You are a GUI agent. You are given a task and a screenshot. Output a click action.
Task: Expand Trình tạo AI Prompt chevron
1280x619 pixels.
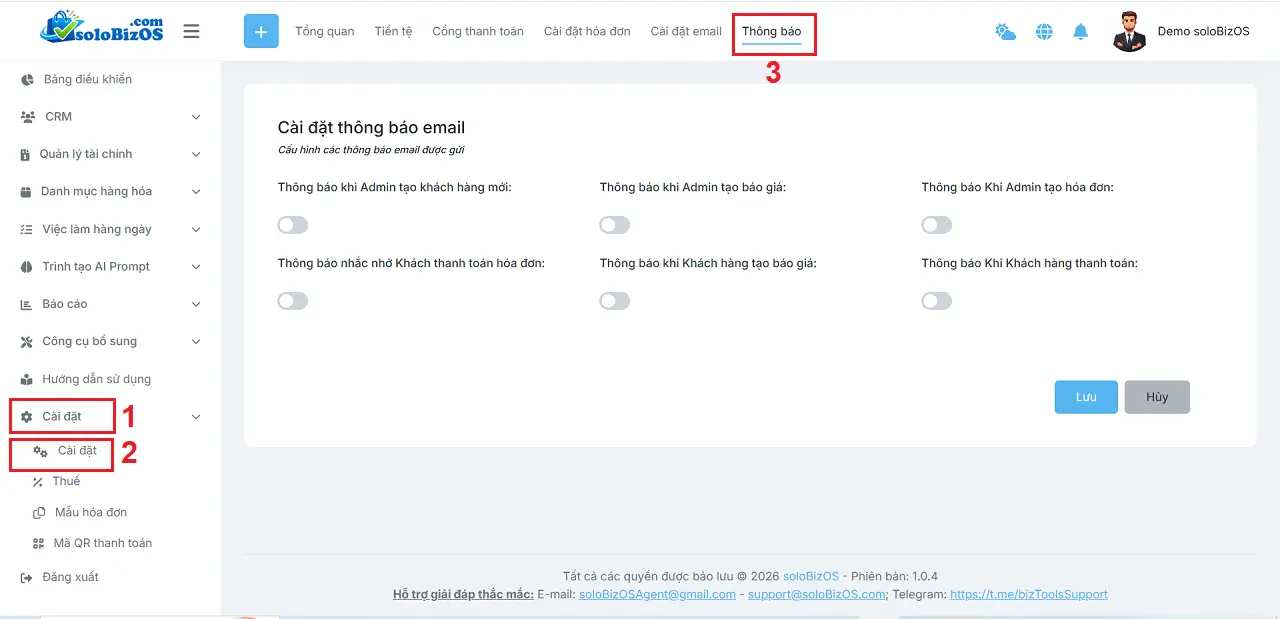tap(196, 267)
